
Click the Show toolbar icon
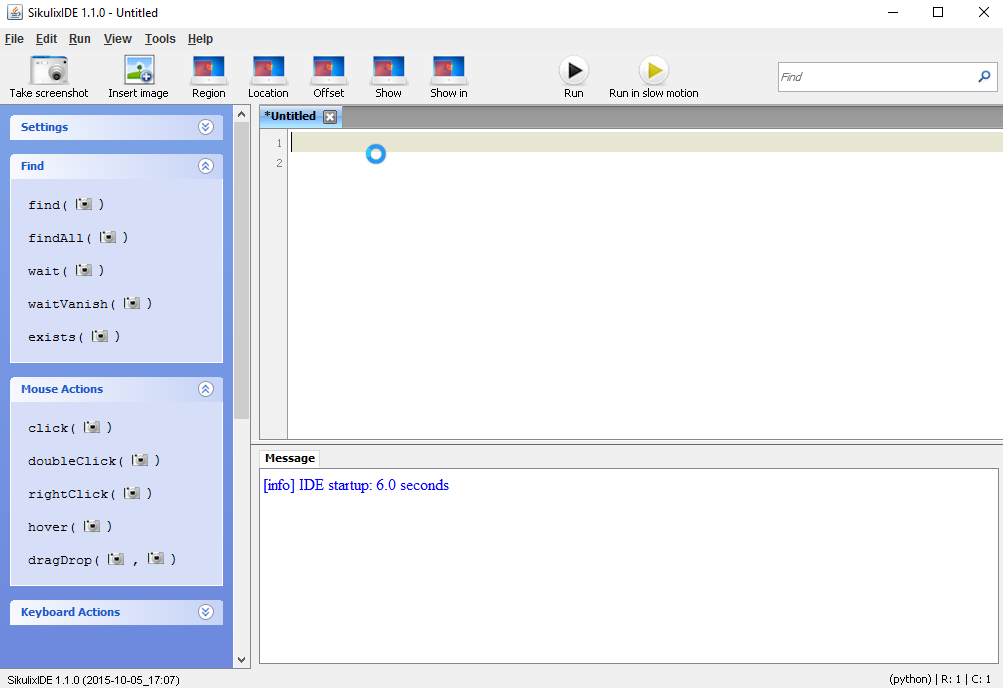388,70
